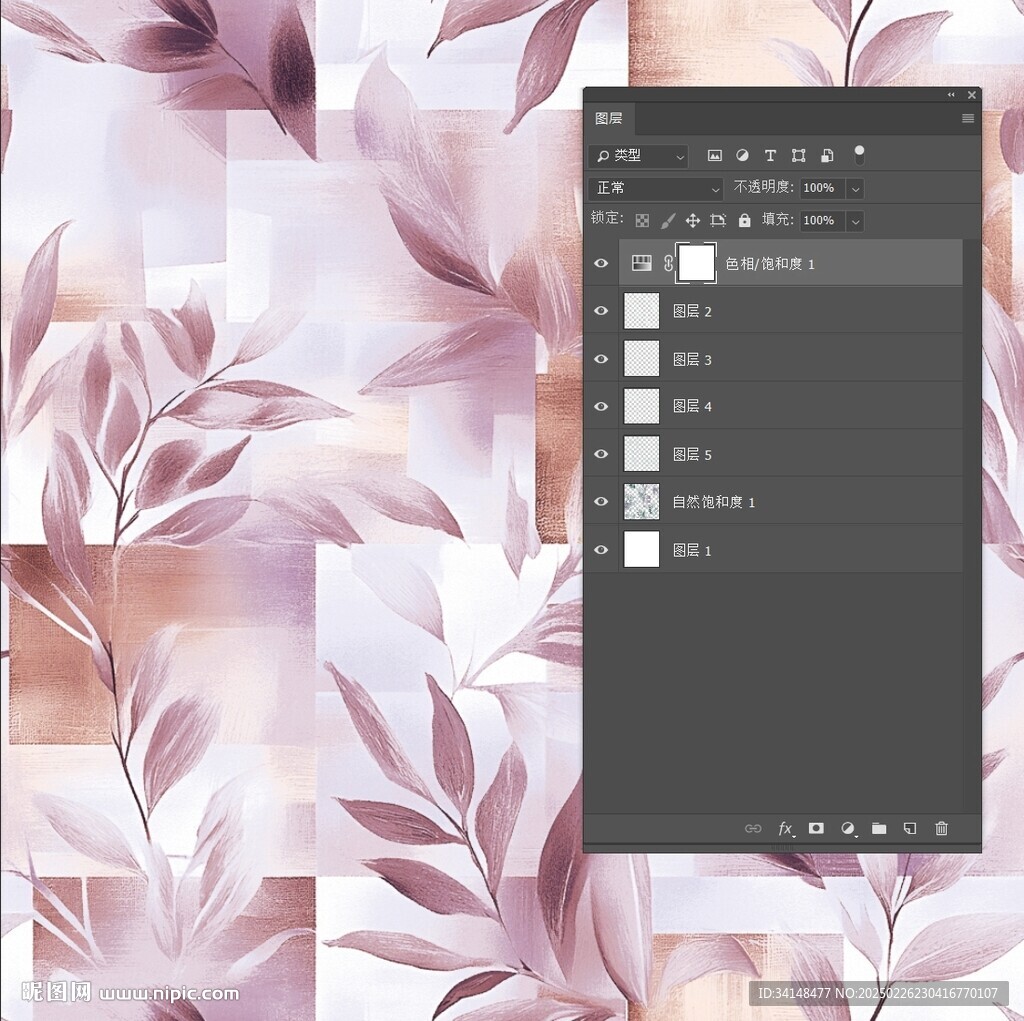The image size is (1024, 1021).
Task: Click Hue/Saturation adjustment icon on 色相/饱和度 1
Action: (x=642, y=263)
